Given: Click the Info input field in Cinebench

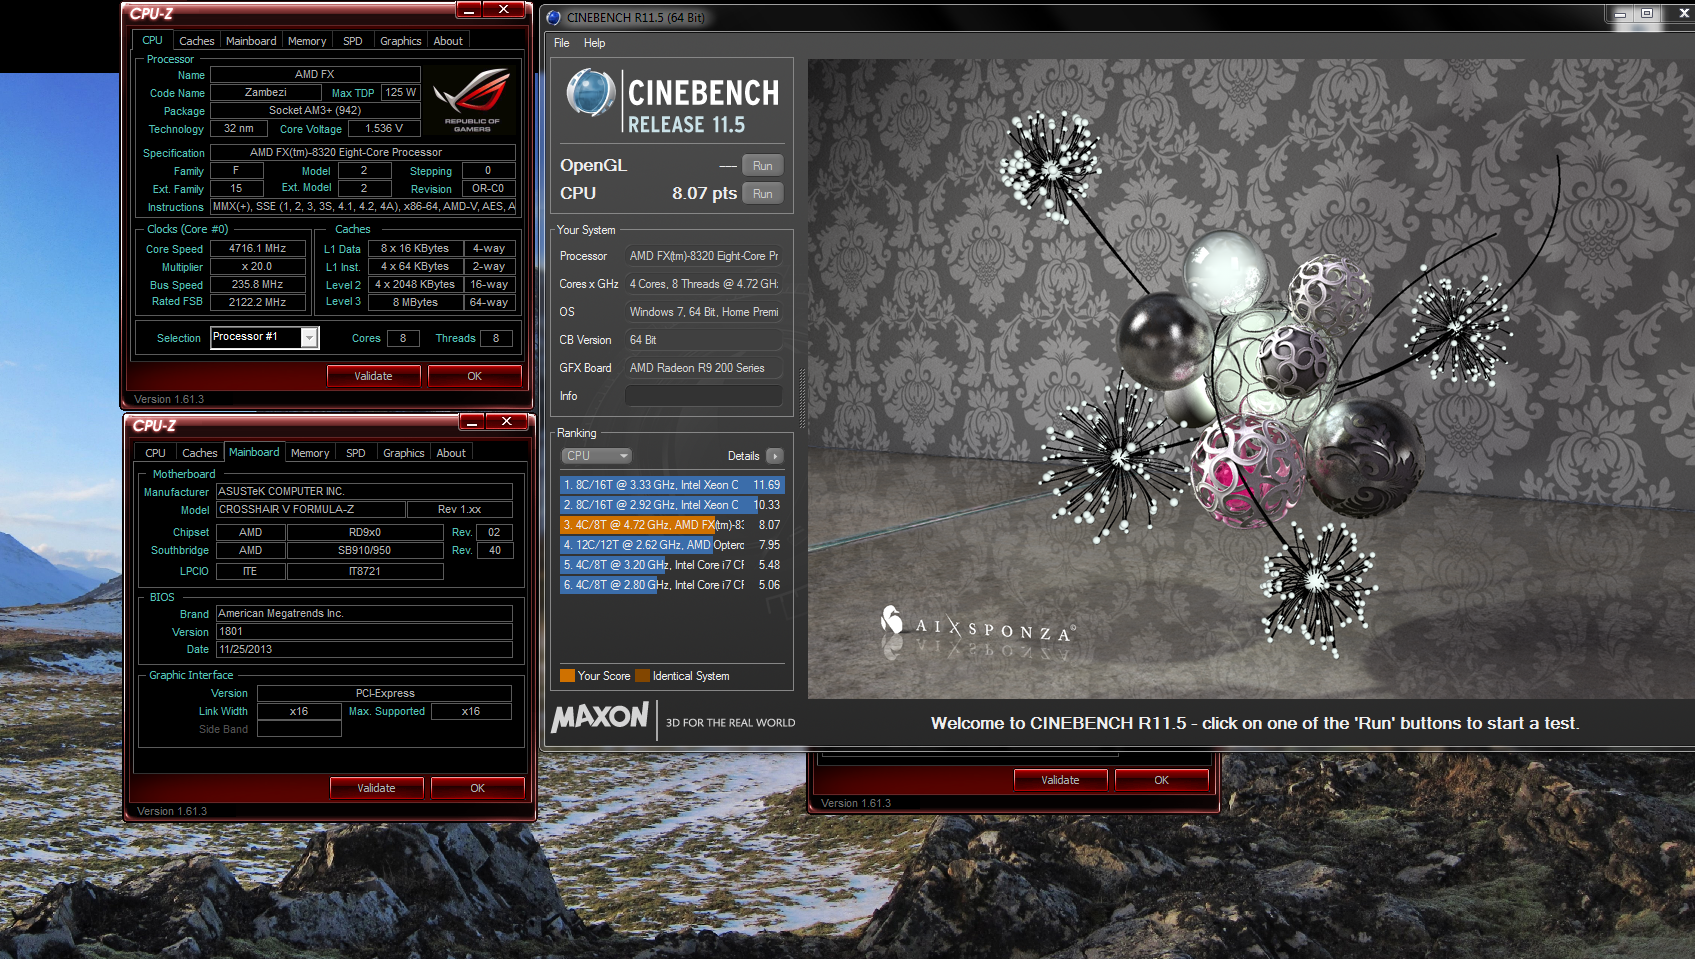Looking at the screenshot, I should (703, 396).
